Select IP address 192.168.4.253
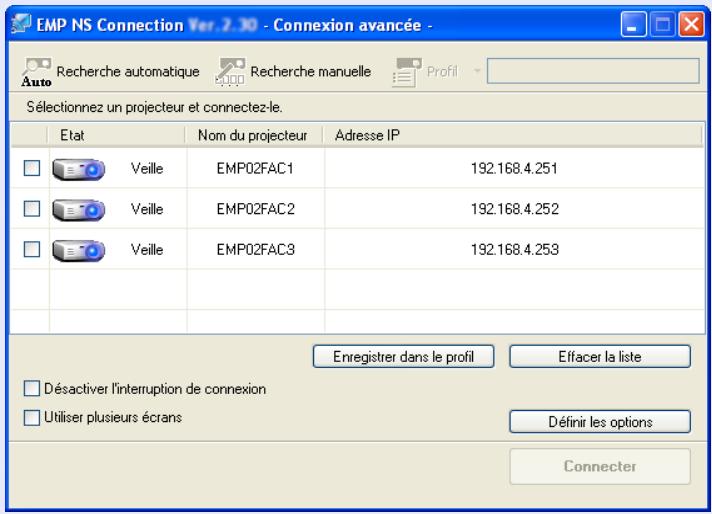Image resolution: width=712 pixels, height=514 pixels. point(514,249)
